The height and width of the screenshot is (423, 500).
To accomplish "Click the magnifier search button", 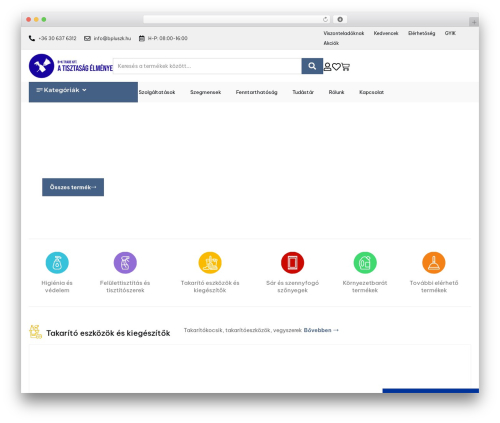I will point(312,66).
